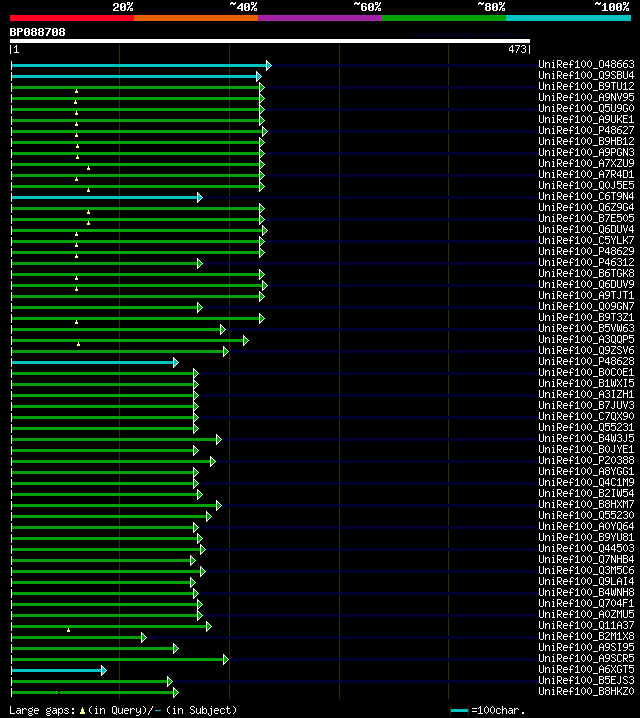The height and width of the screenshot is (718, 640).
Task: Click the green alignment bar for UniRef100_Q6DUV4
Action: [137, 230]
